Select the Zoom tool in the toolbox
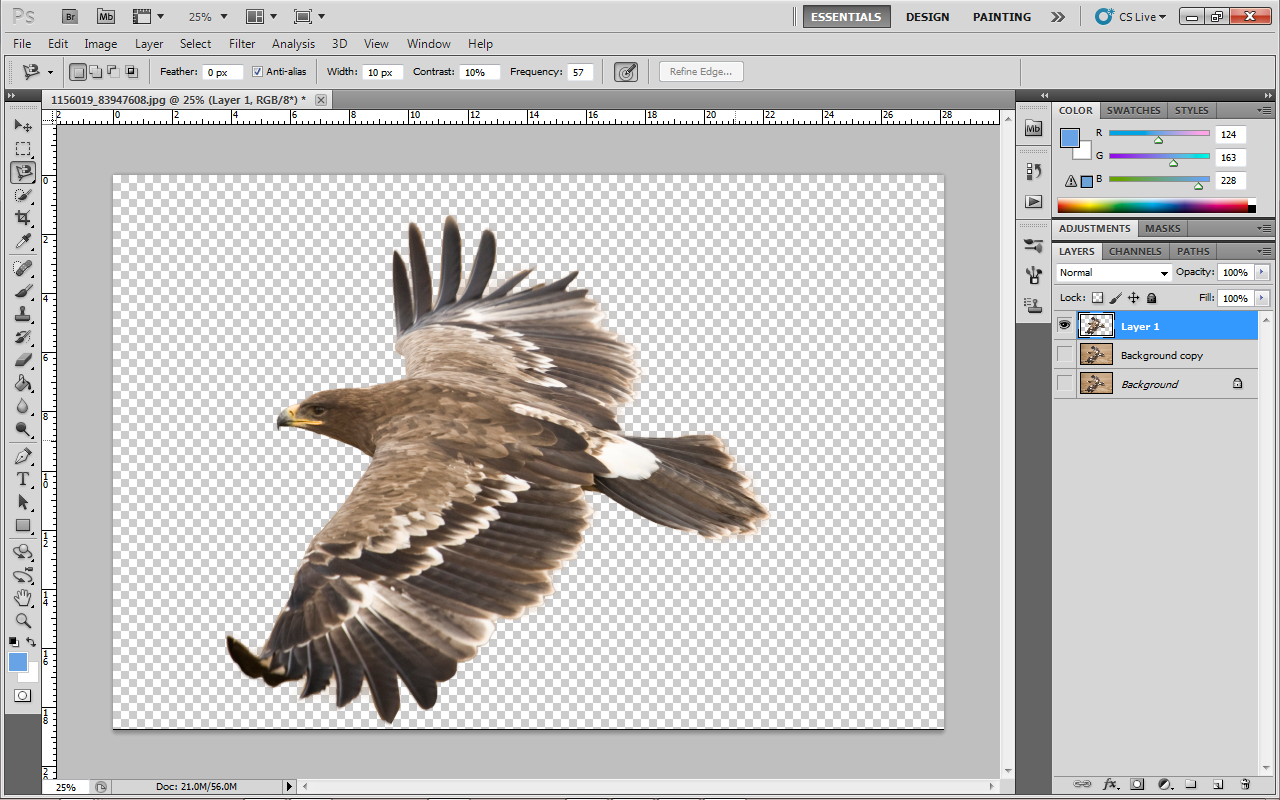 (23, 620)
